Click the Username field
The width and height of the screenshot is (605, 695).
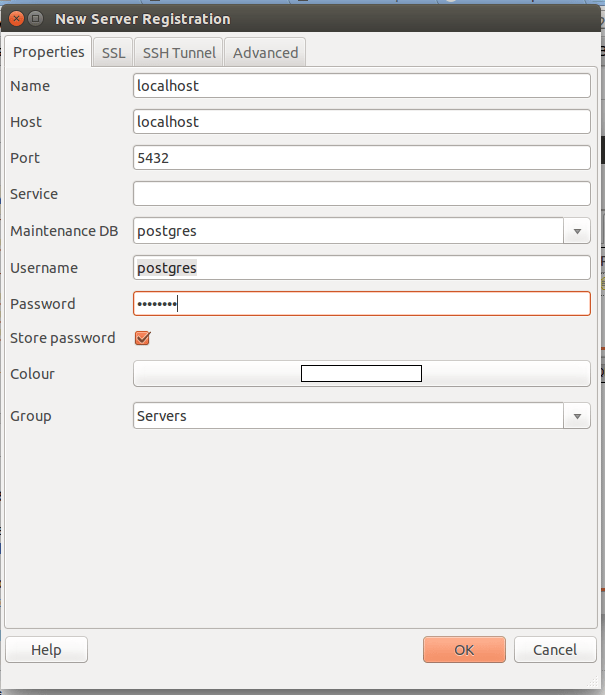[x=362, y=267]
